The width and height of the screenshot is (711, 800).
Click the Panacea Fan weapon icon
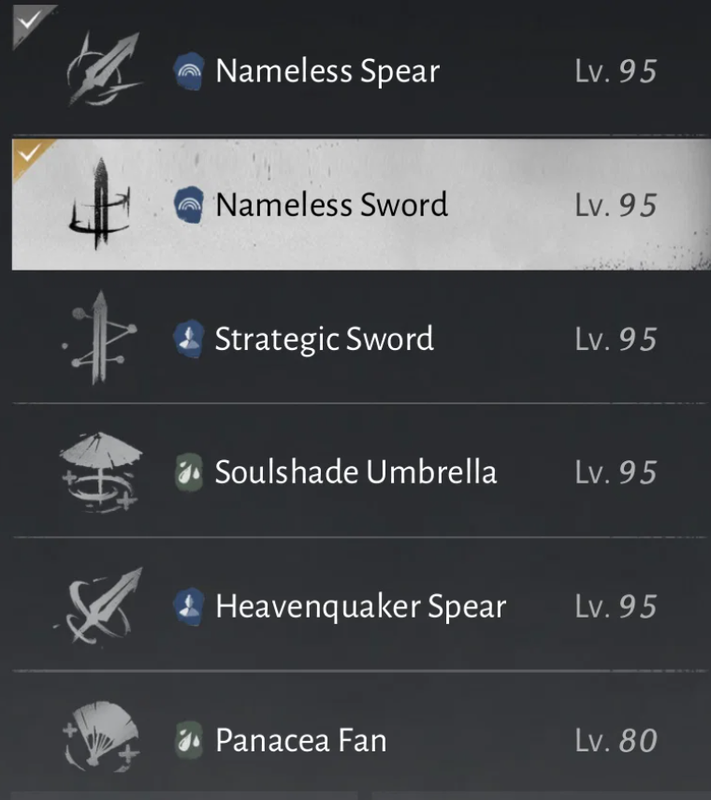pos(101,736)
